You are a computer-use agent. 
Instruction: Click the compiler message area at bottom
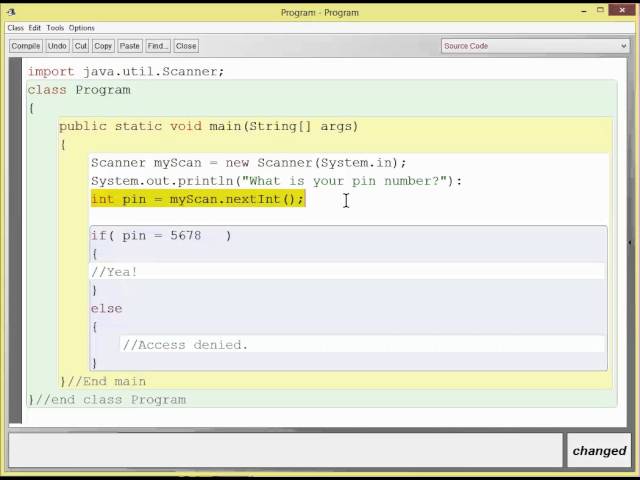[286, 451]
